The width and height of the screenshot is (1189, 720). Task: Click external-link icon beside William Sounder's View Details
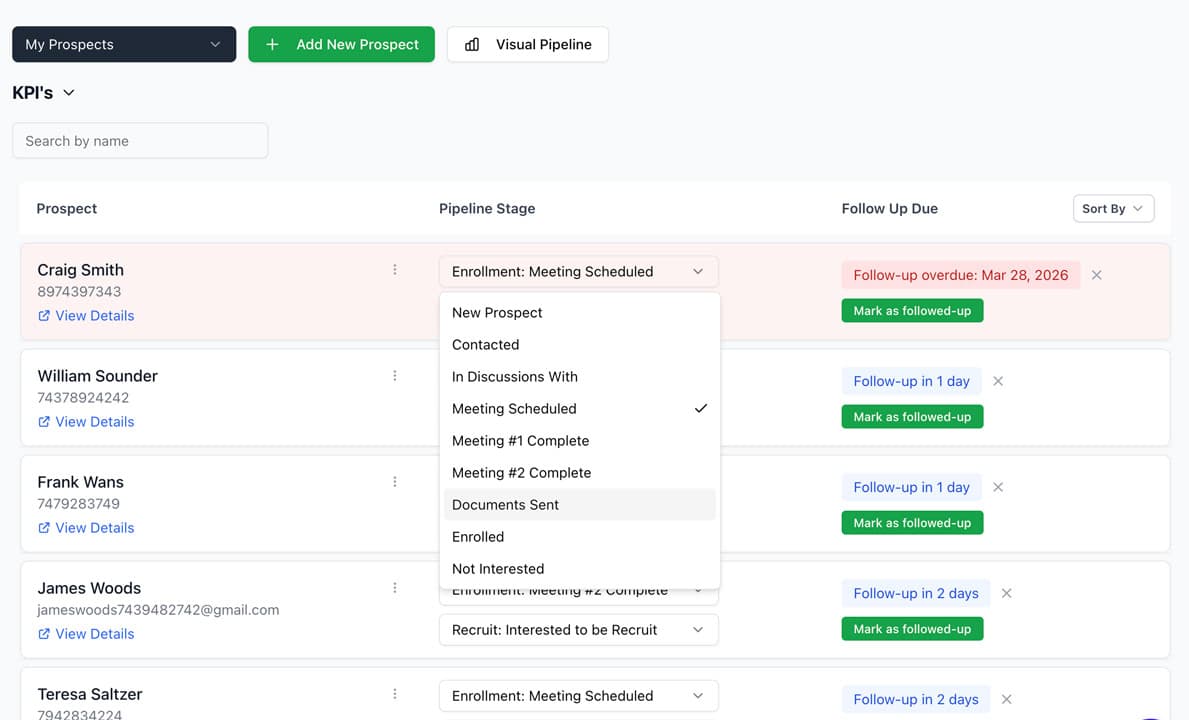pos(44,422)
